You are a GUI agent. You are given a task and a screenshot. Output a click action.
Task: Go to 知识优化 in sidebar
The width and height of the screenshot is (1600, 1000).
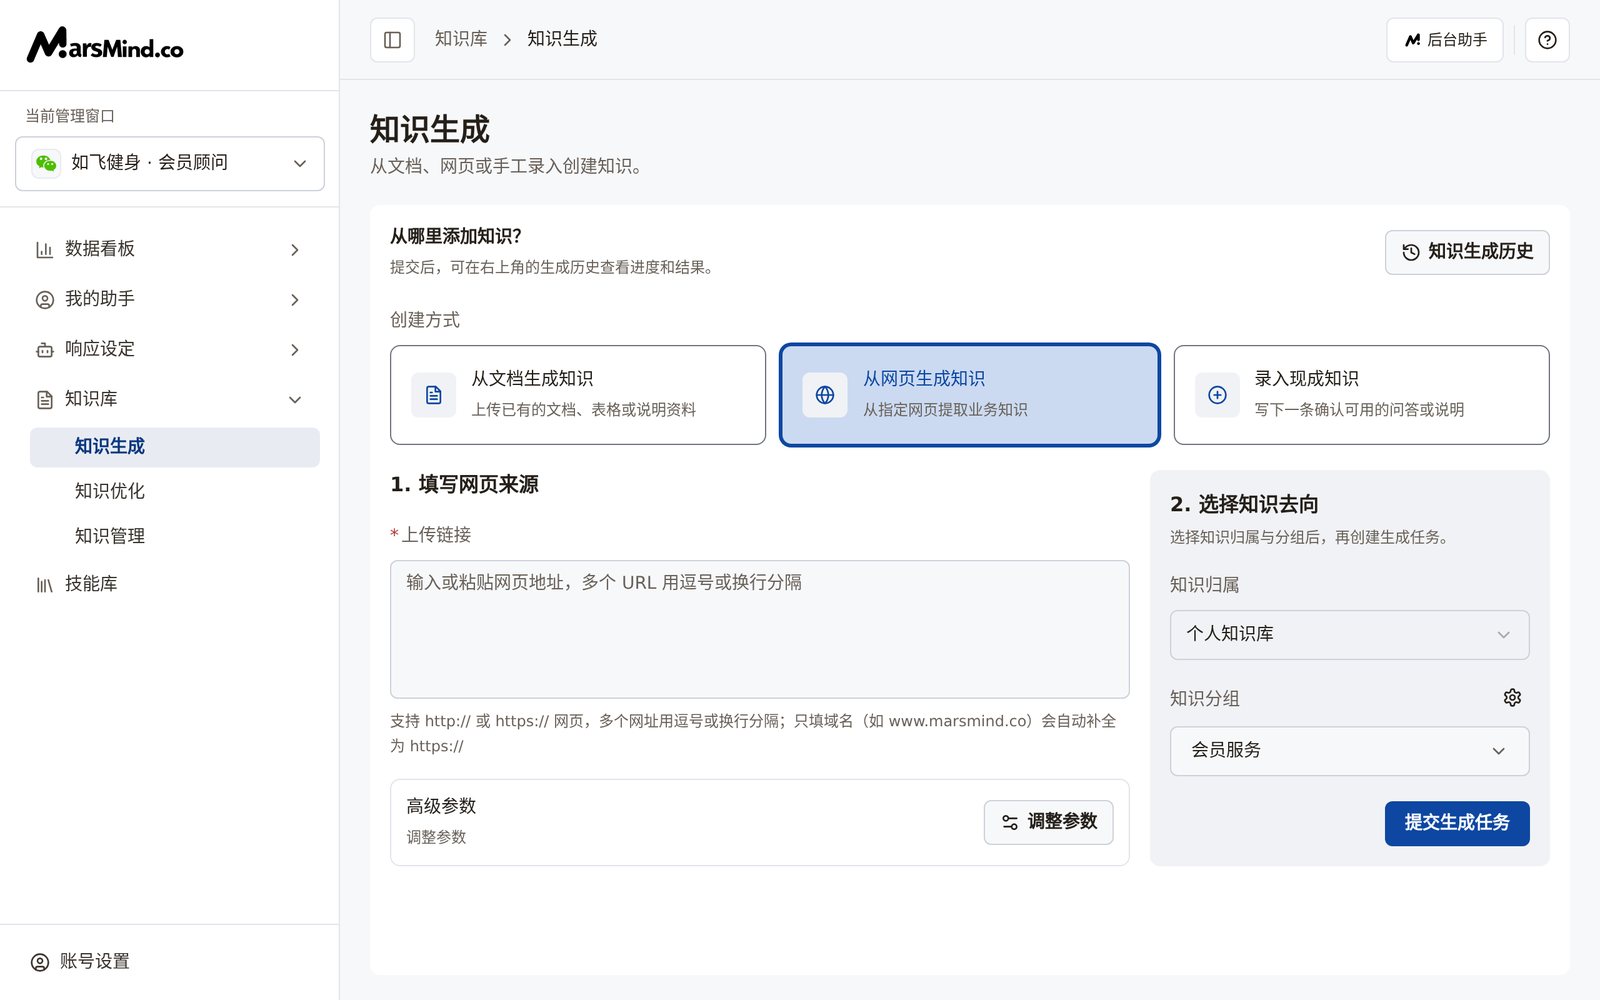point(175,491)
